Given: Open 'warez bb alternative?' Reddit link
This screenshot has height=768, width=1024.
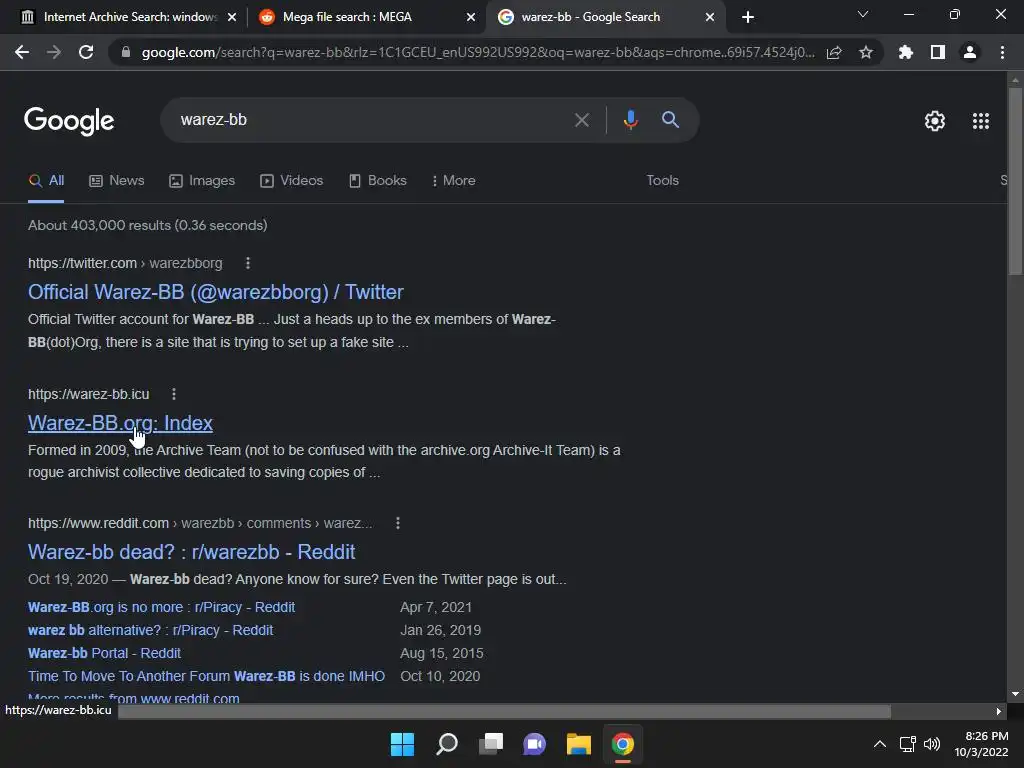Looking at the screenshot, I should point(150,630).
